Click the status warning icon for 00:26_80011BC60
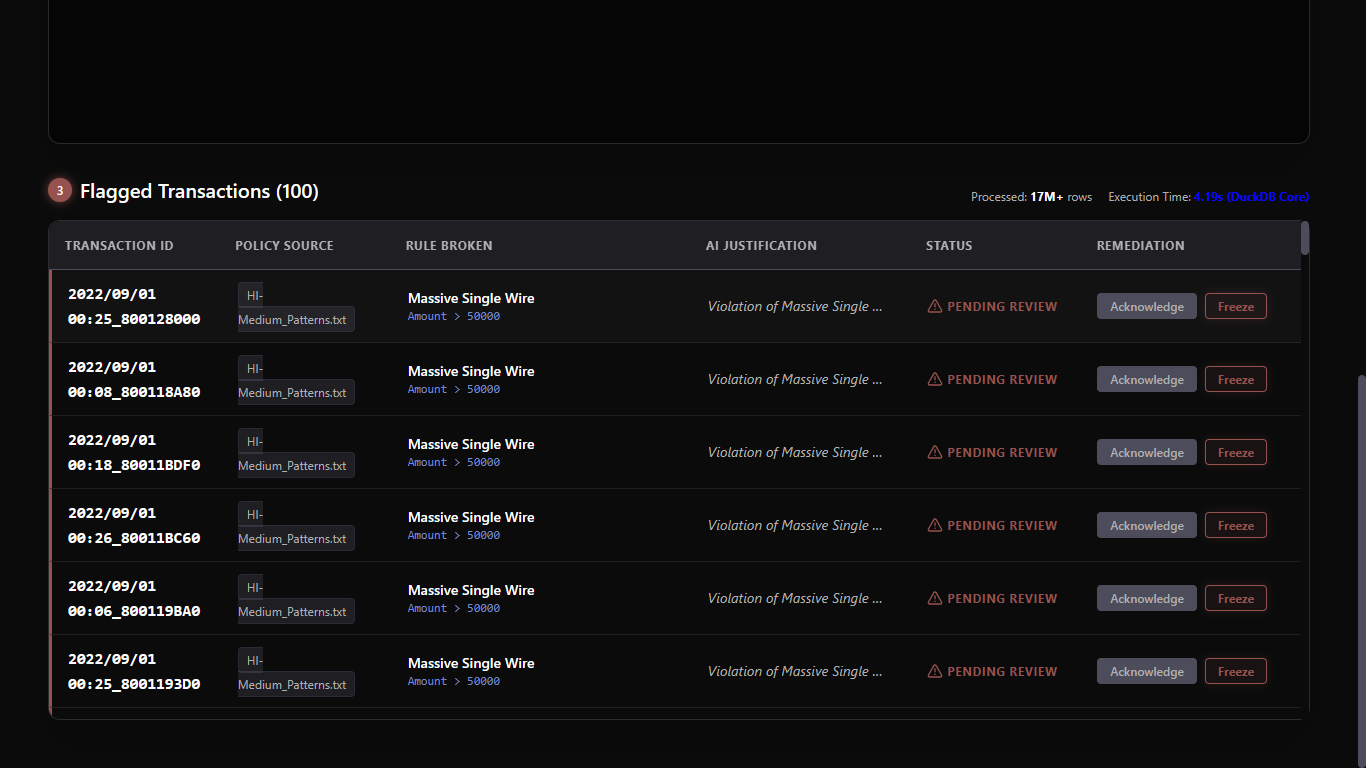1366x768 pixels. click(935, 525)
